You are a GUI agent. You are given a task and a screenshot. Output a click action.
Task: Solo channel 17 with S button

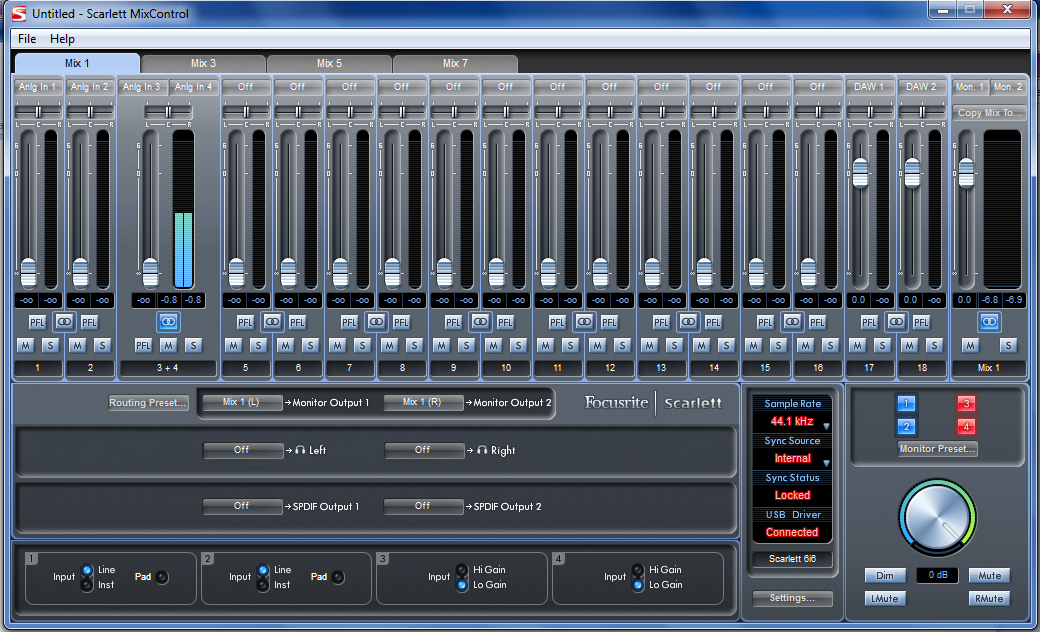click(882, 345)
